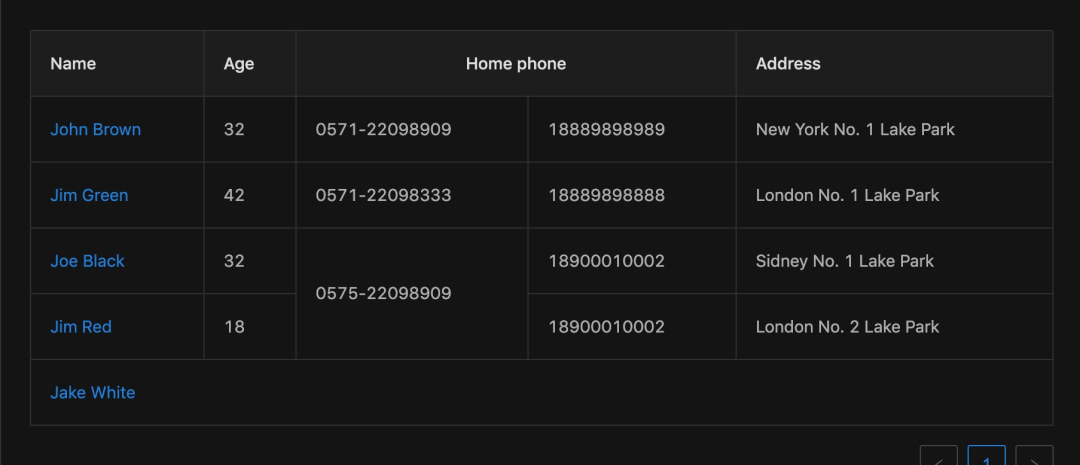This screenshot has width=1080, height=465.
Task: Click the Home phone column header
Action: 516,63
